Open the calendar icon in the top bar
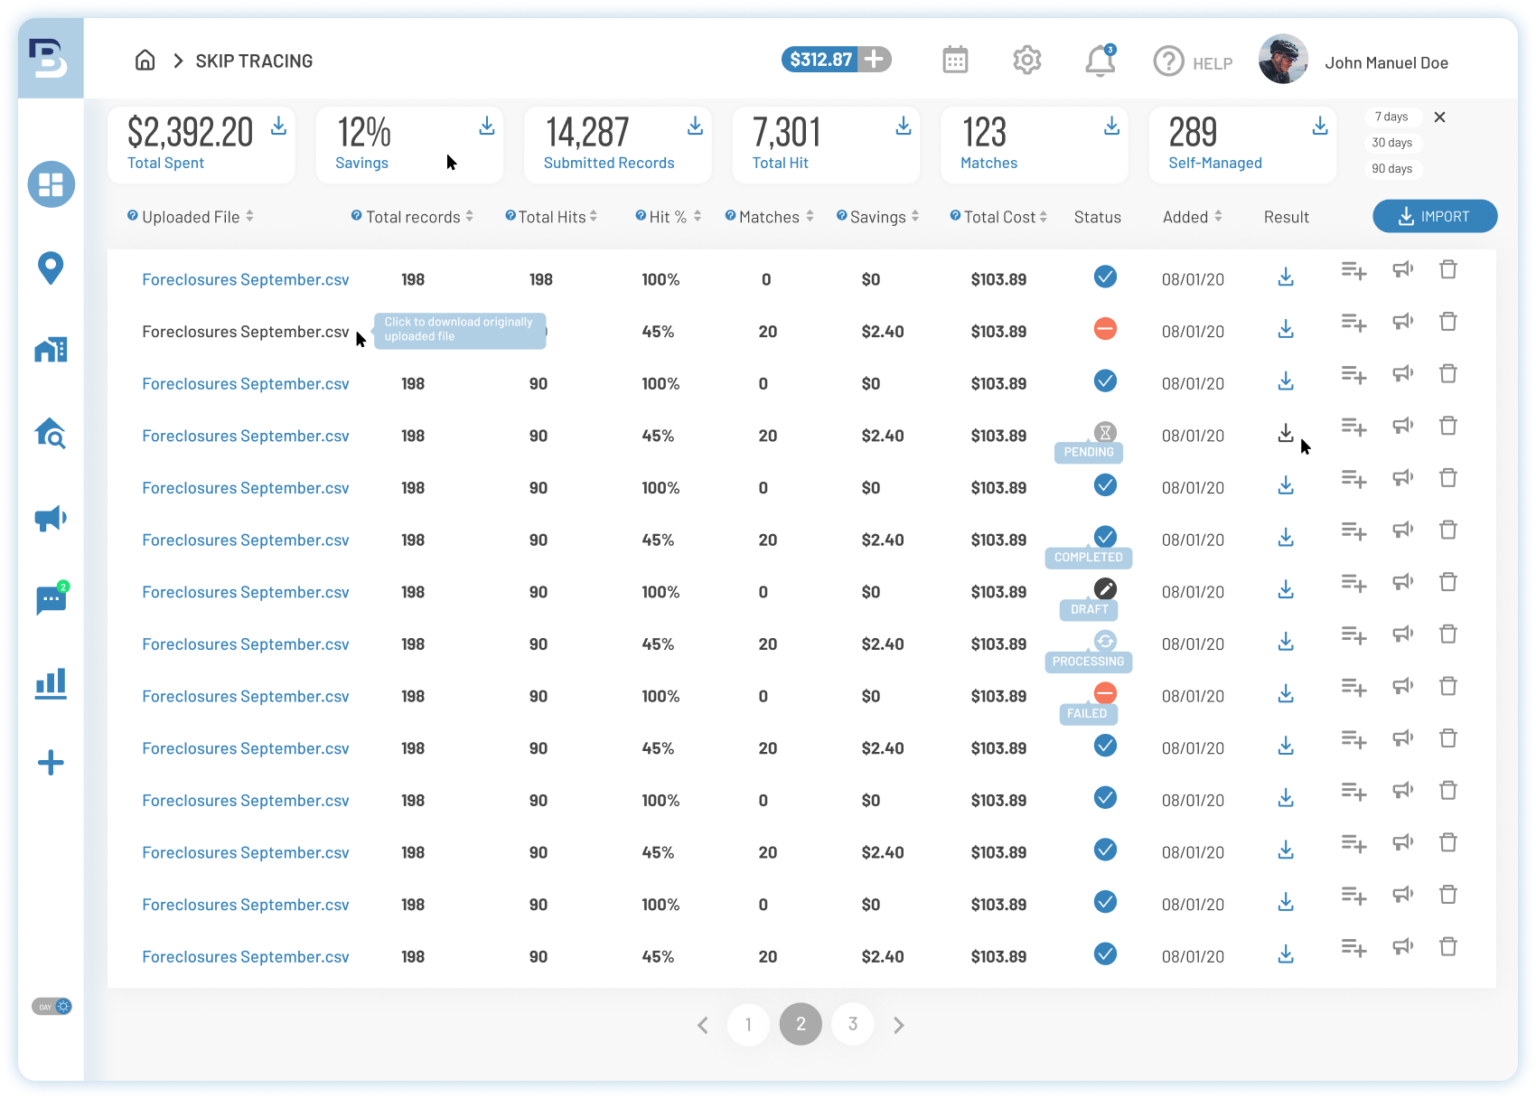1536x1099 pixels. pyautogui.click(x=955, y=60)
